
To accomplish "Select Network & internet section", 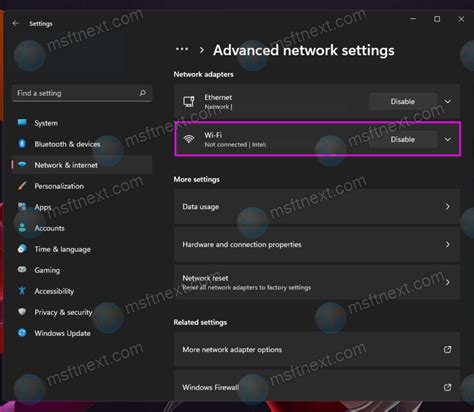I will [82, 165].
